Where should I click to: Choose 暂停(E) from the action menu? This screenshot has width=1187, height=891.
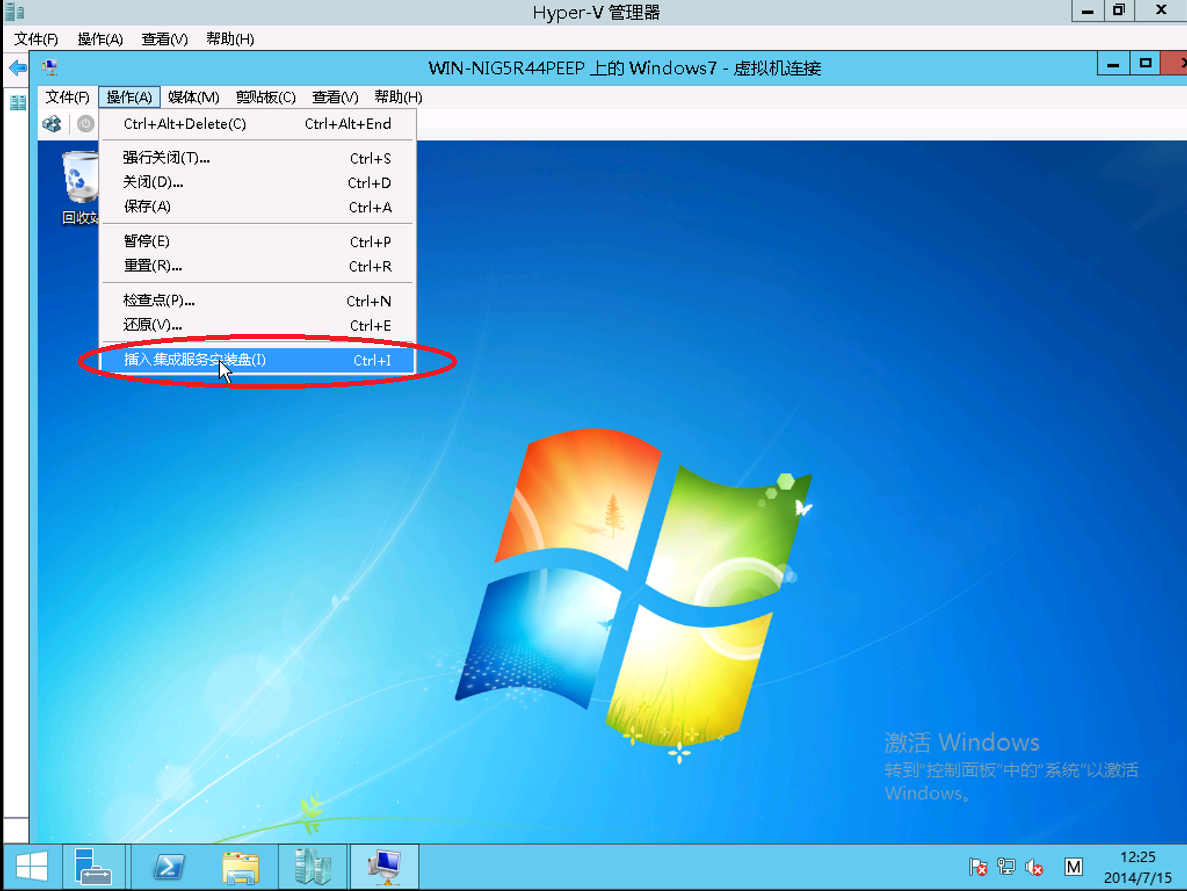point(257,241)
